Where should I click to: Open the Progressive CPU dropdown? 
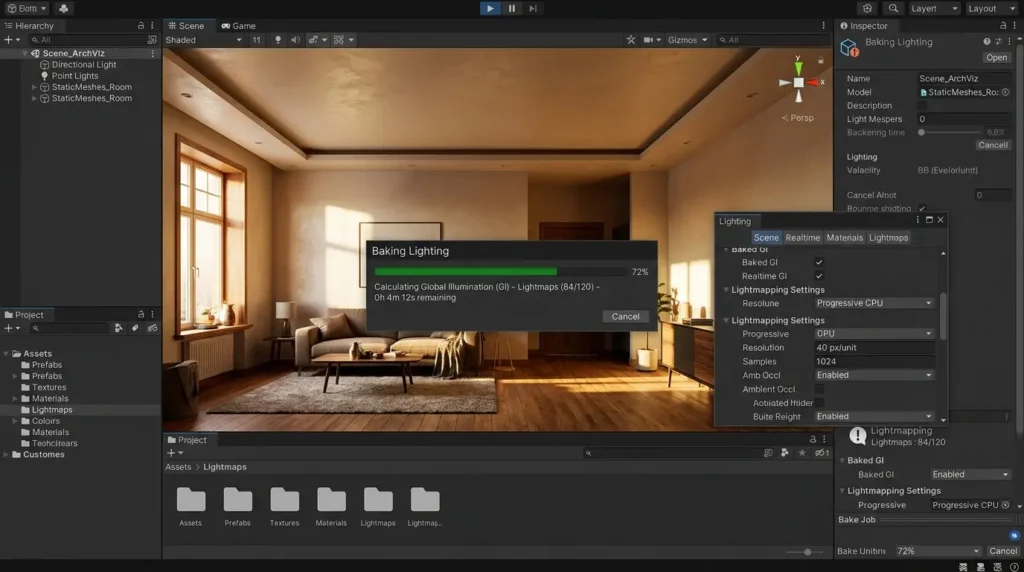[874, 334]
